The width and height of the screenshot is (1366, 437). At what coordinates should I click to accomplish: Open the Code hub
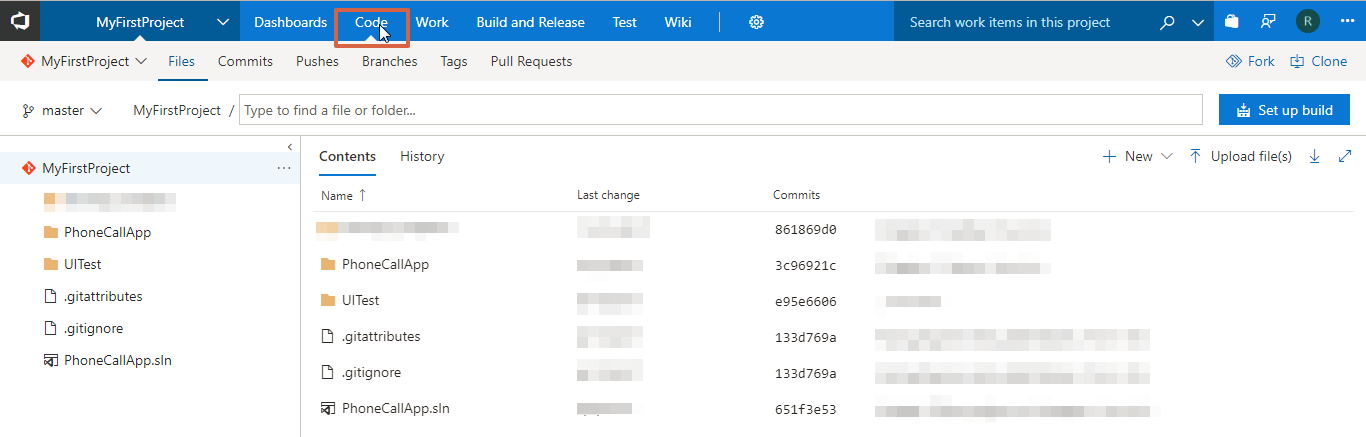pos(371,22)
